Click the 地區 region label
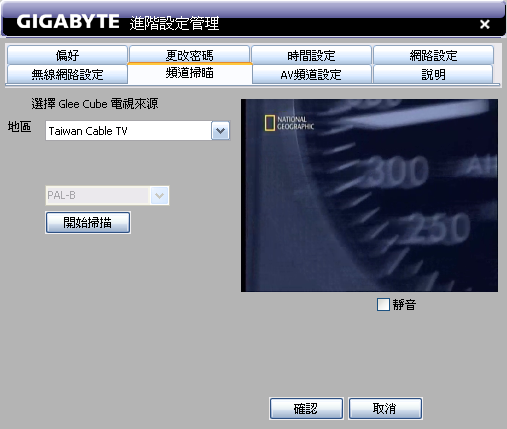 coord(19,127)
